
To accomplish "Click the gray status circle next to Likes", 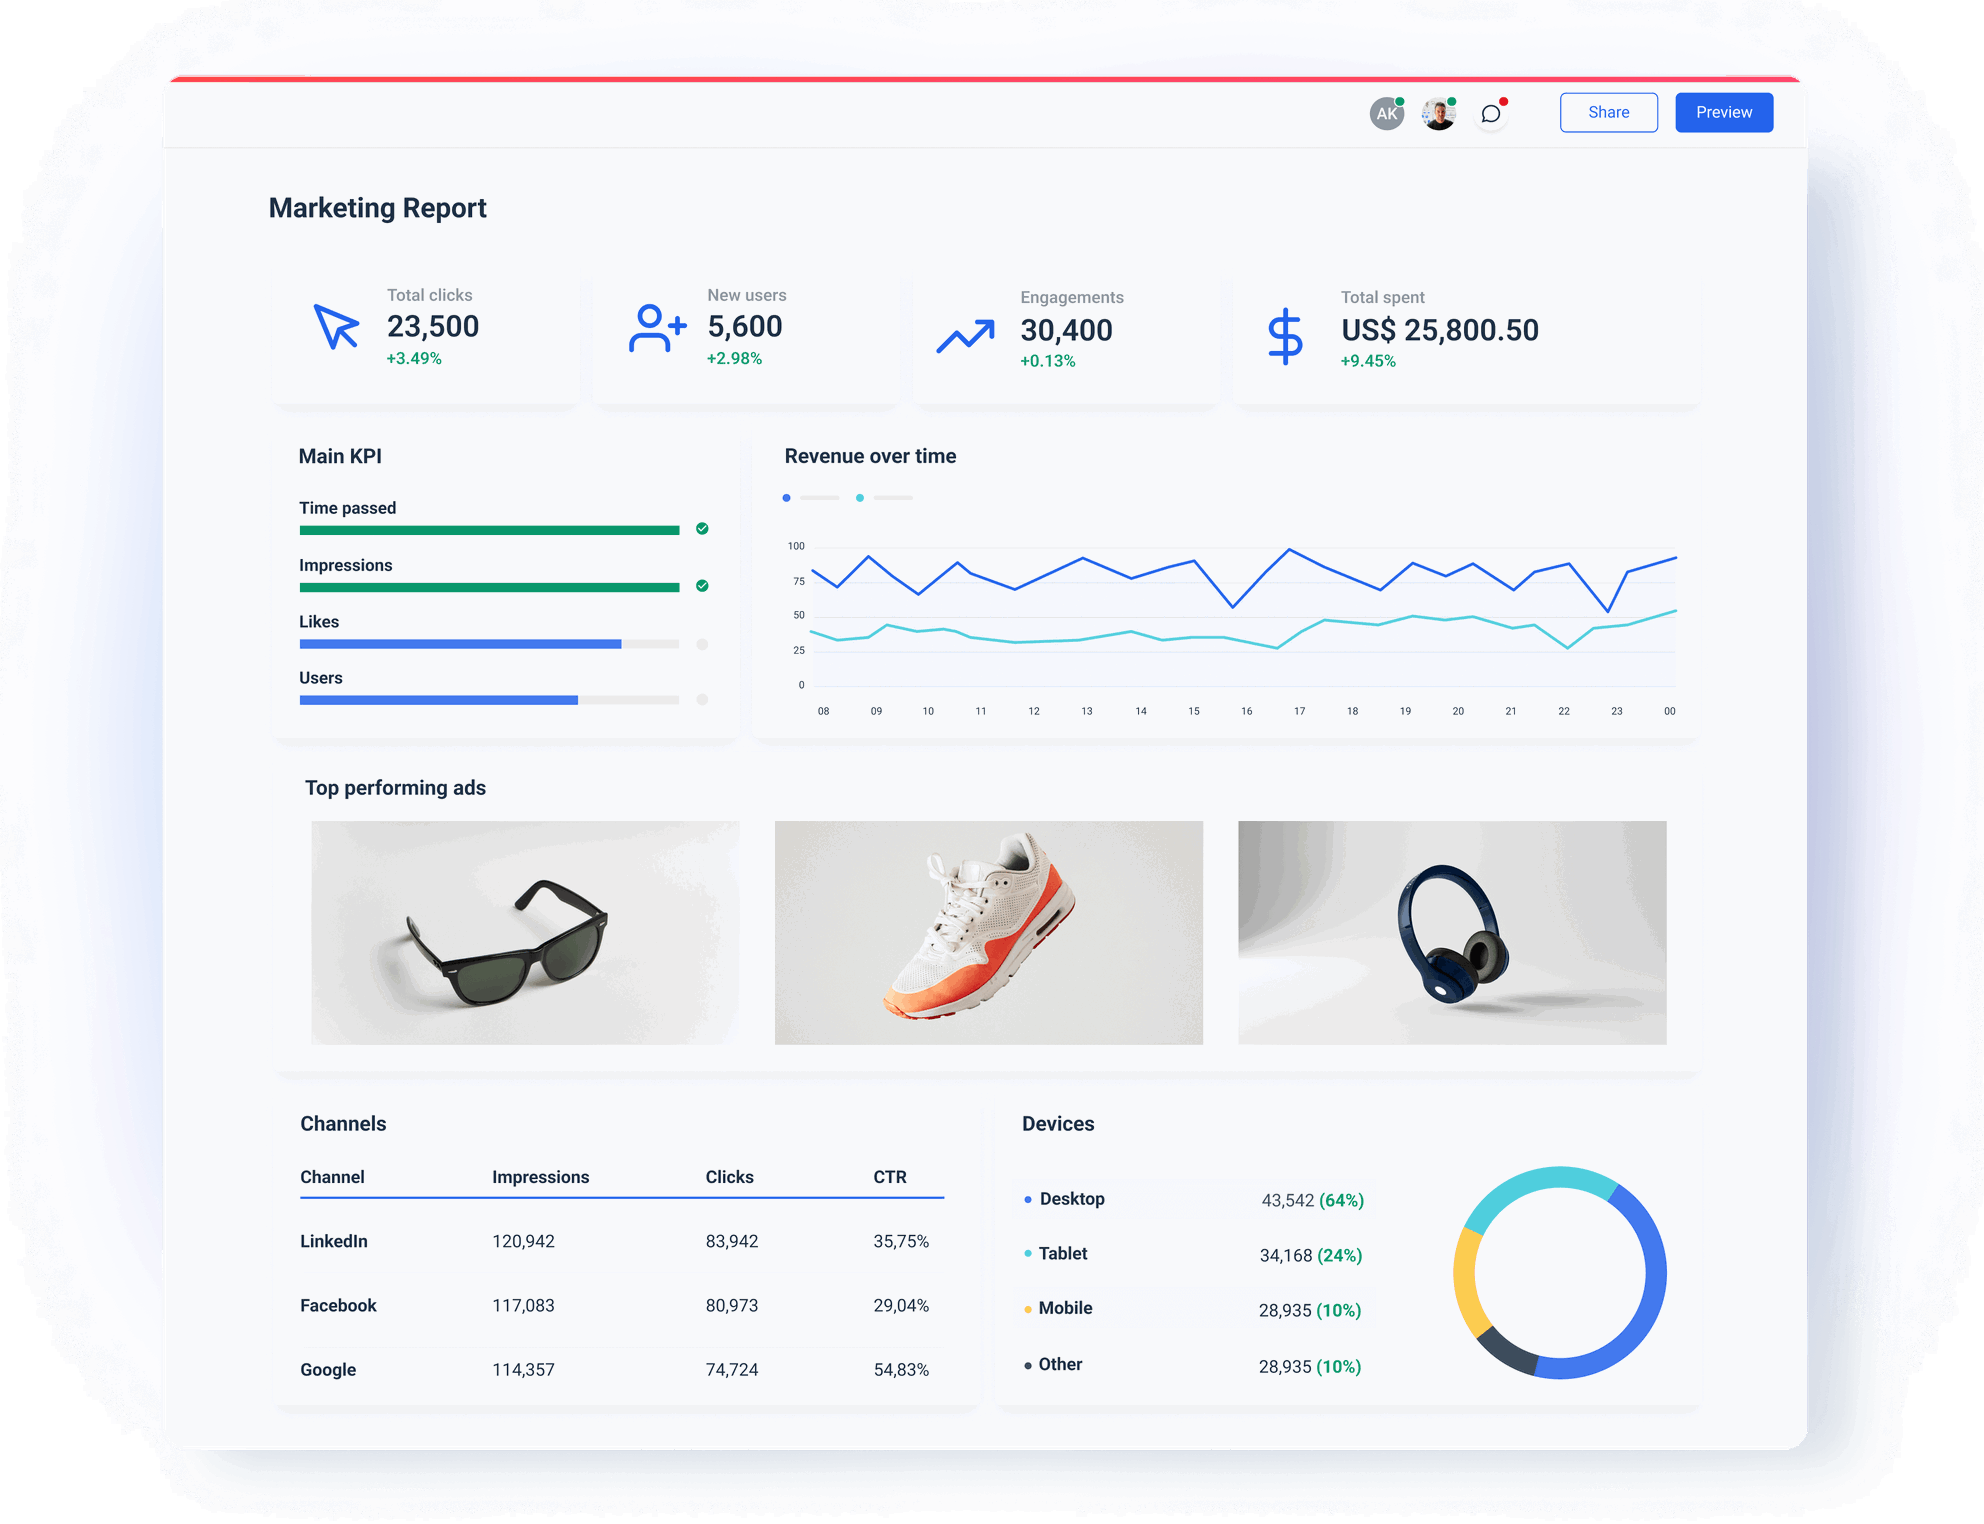I will click(703, 644).
